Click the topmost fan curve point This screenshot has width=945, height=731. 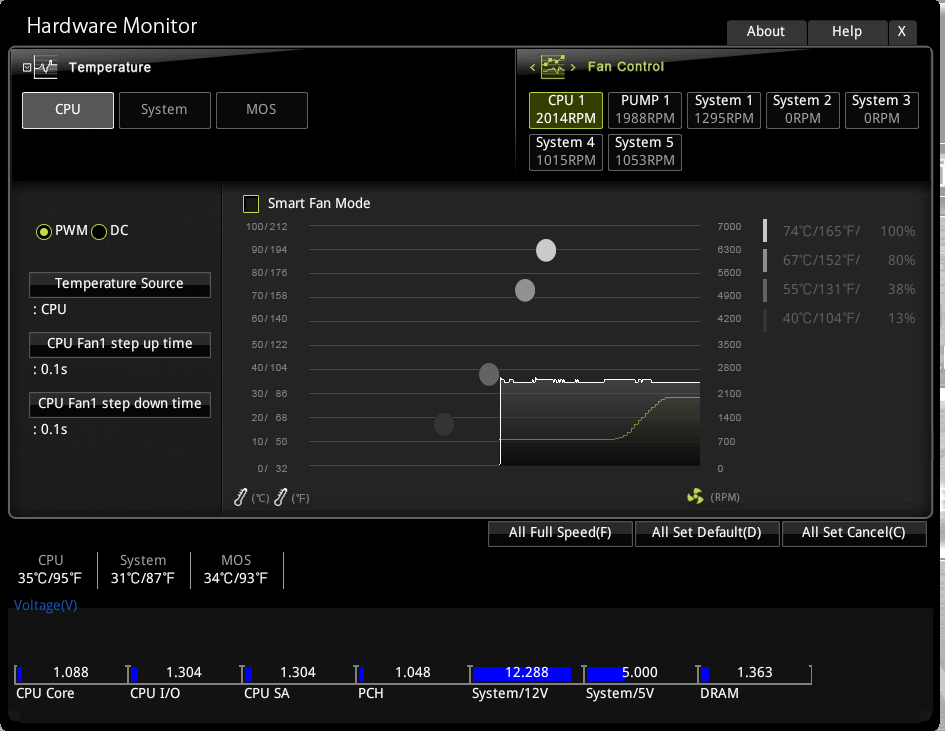point(546,250)
